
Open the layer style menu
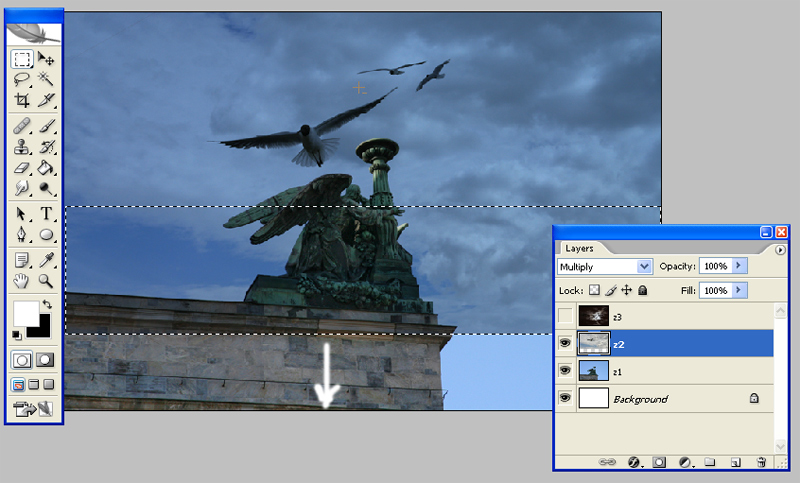coord(634,462)
